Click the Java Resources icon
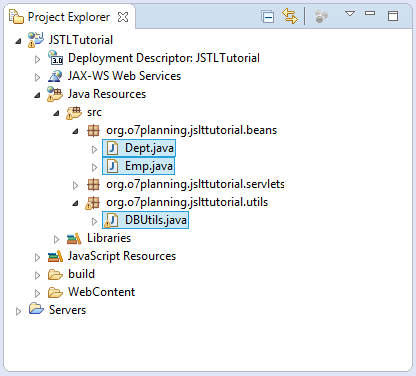 point(55,94)
